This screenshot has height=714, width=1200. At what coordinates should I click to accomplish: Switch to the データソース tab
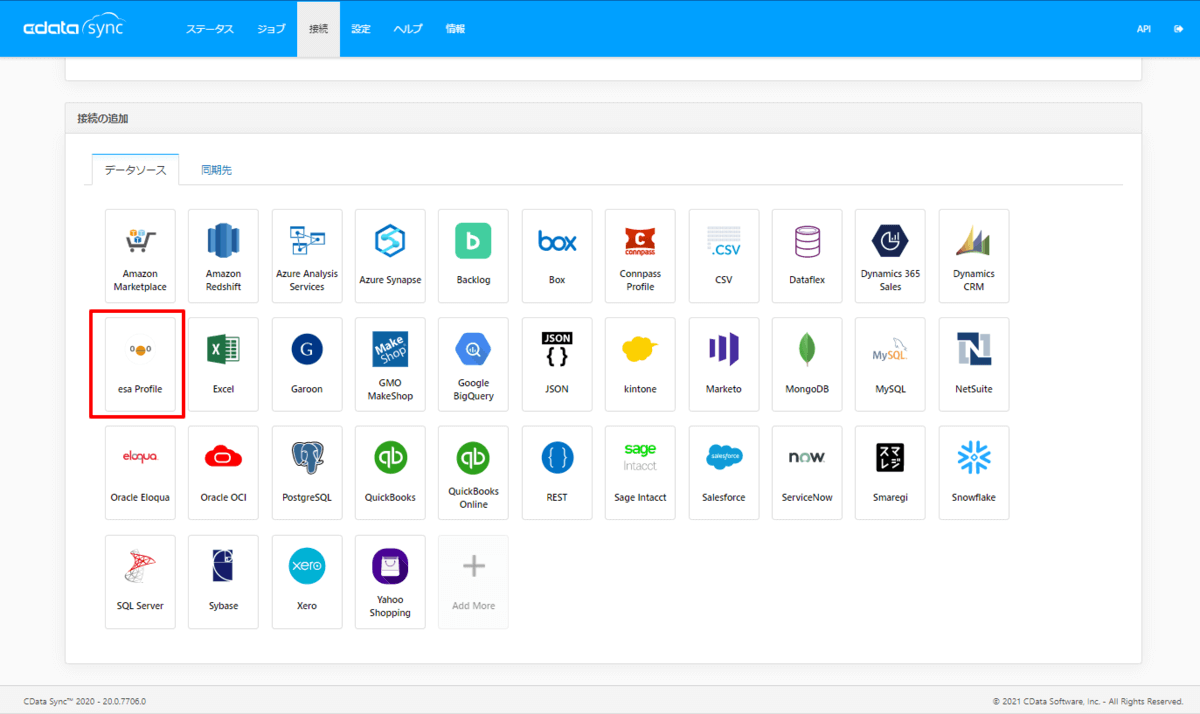(135, 170)
